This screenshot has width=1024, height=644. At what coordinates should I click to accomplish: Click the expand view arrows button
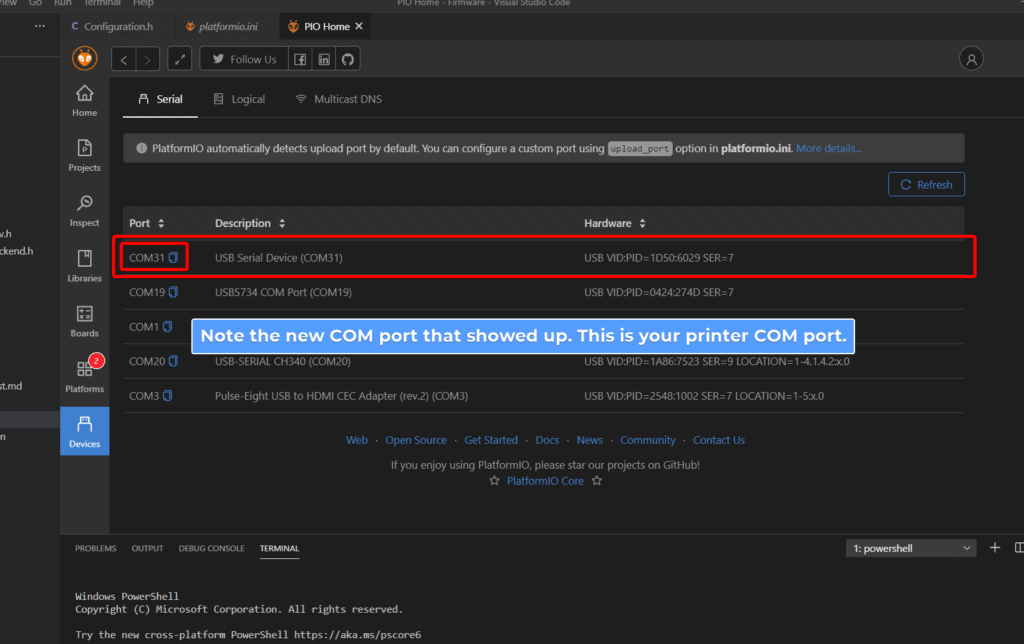tap(180, 59)
